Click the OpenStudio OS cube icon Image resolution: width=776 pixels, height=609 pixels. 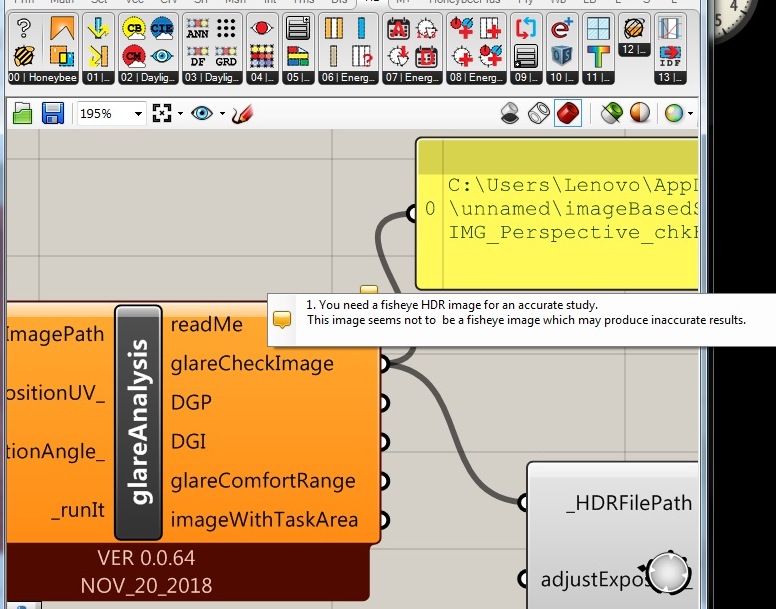(x=562, y=56)
